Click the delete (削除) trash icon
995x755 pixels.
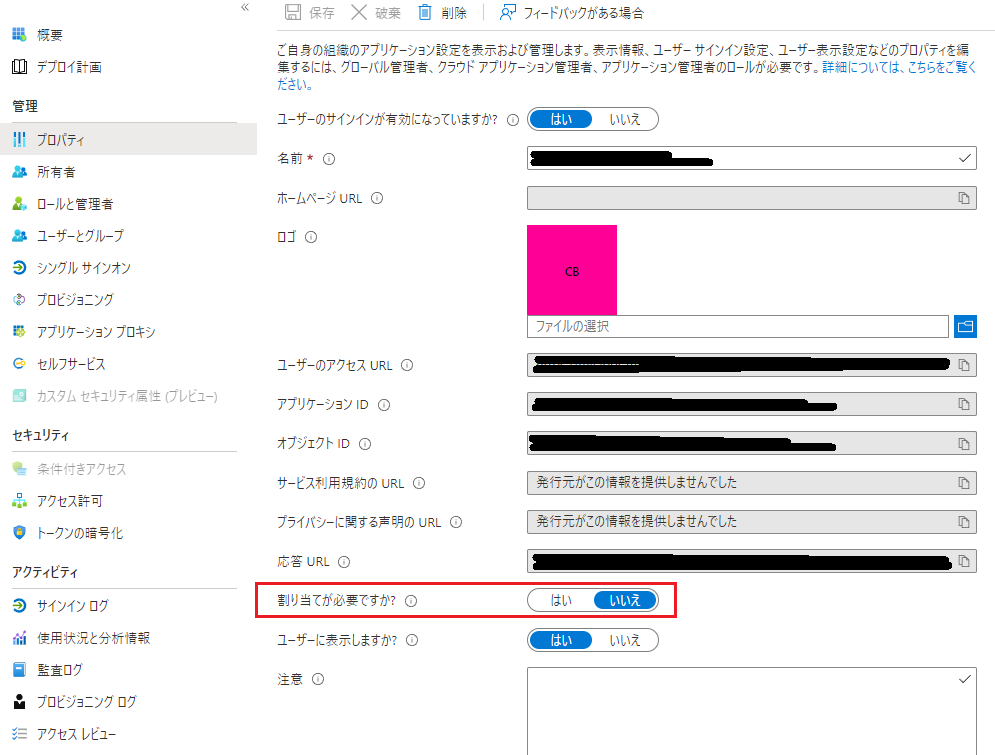pyautogui.click(x=425, y=13)
